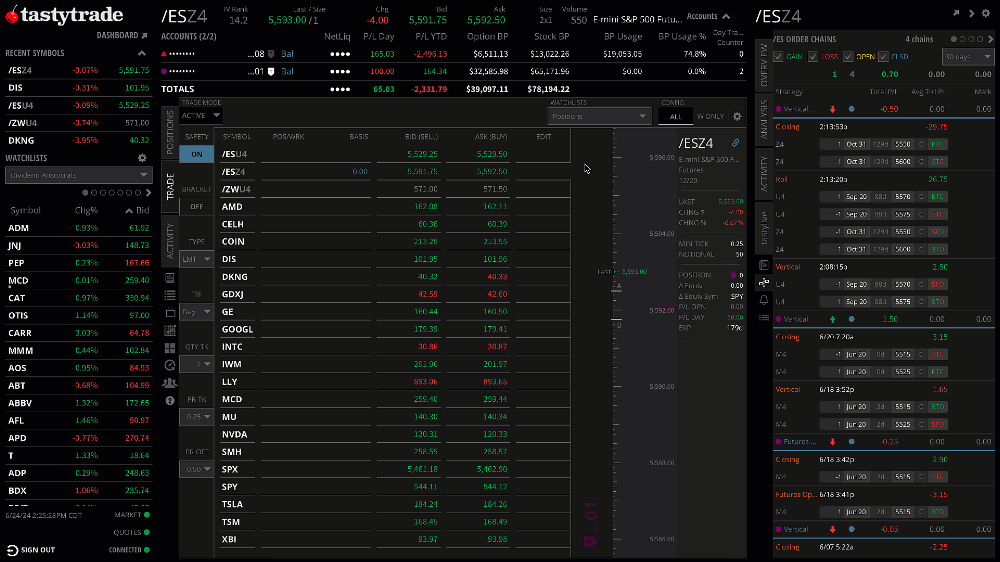Open the Trade Mode ACTIVE dropdown
The height and width of the screenshot is (562, 1000).
pyautogui.click(x=201, y=115)
